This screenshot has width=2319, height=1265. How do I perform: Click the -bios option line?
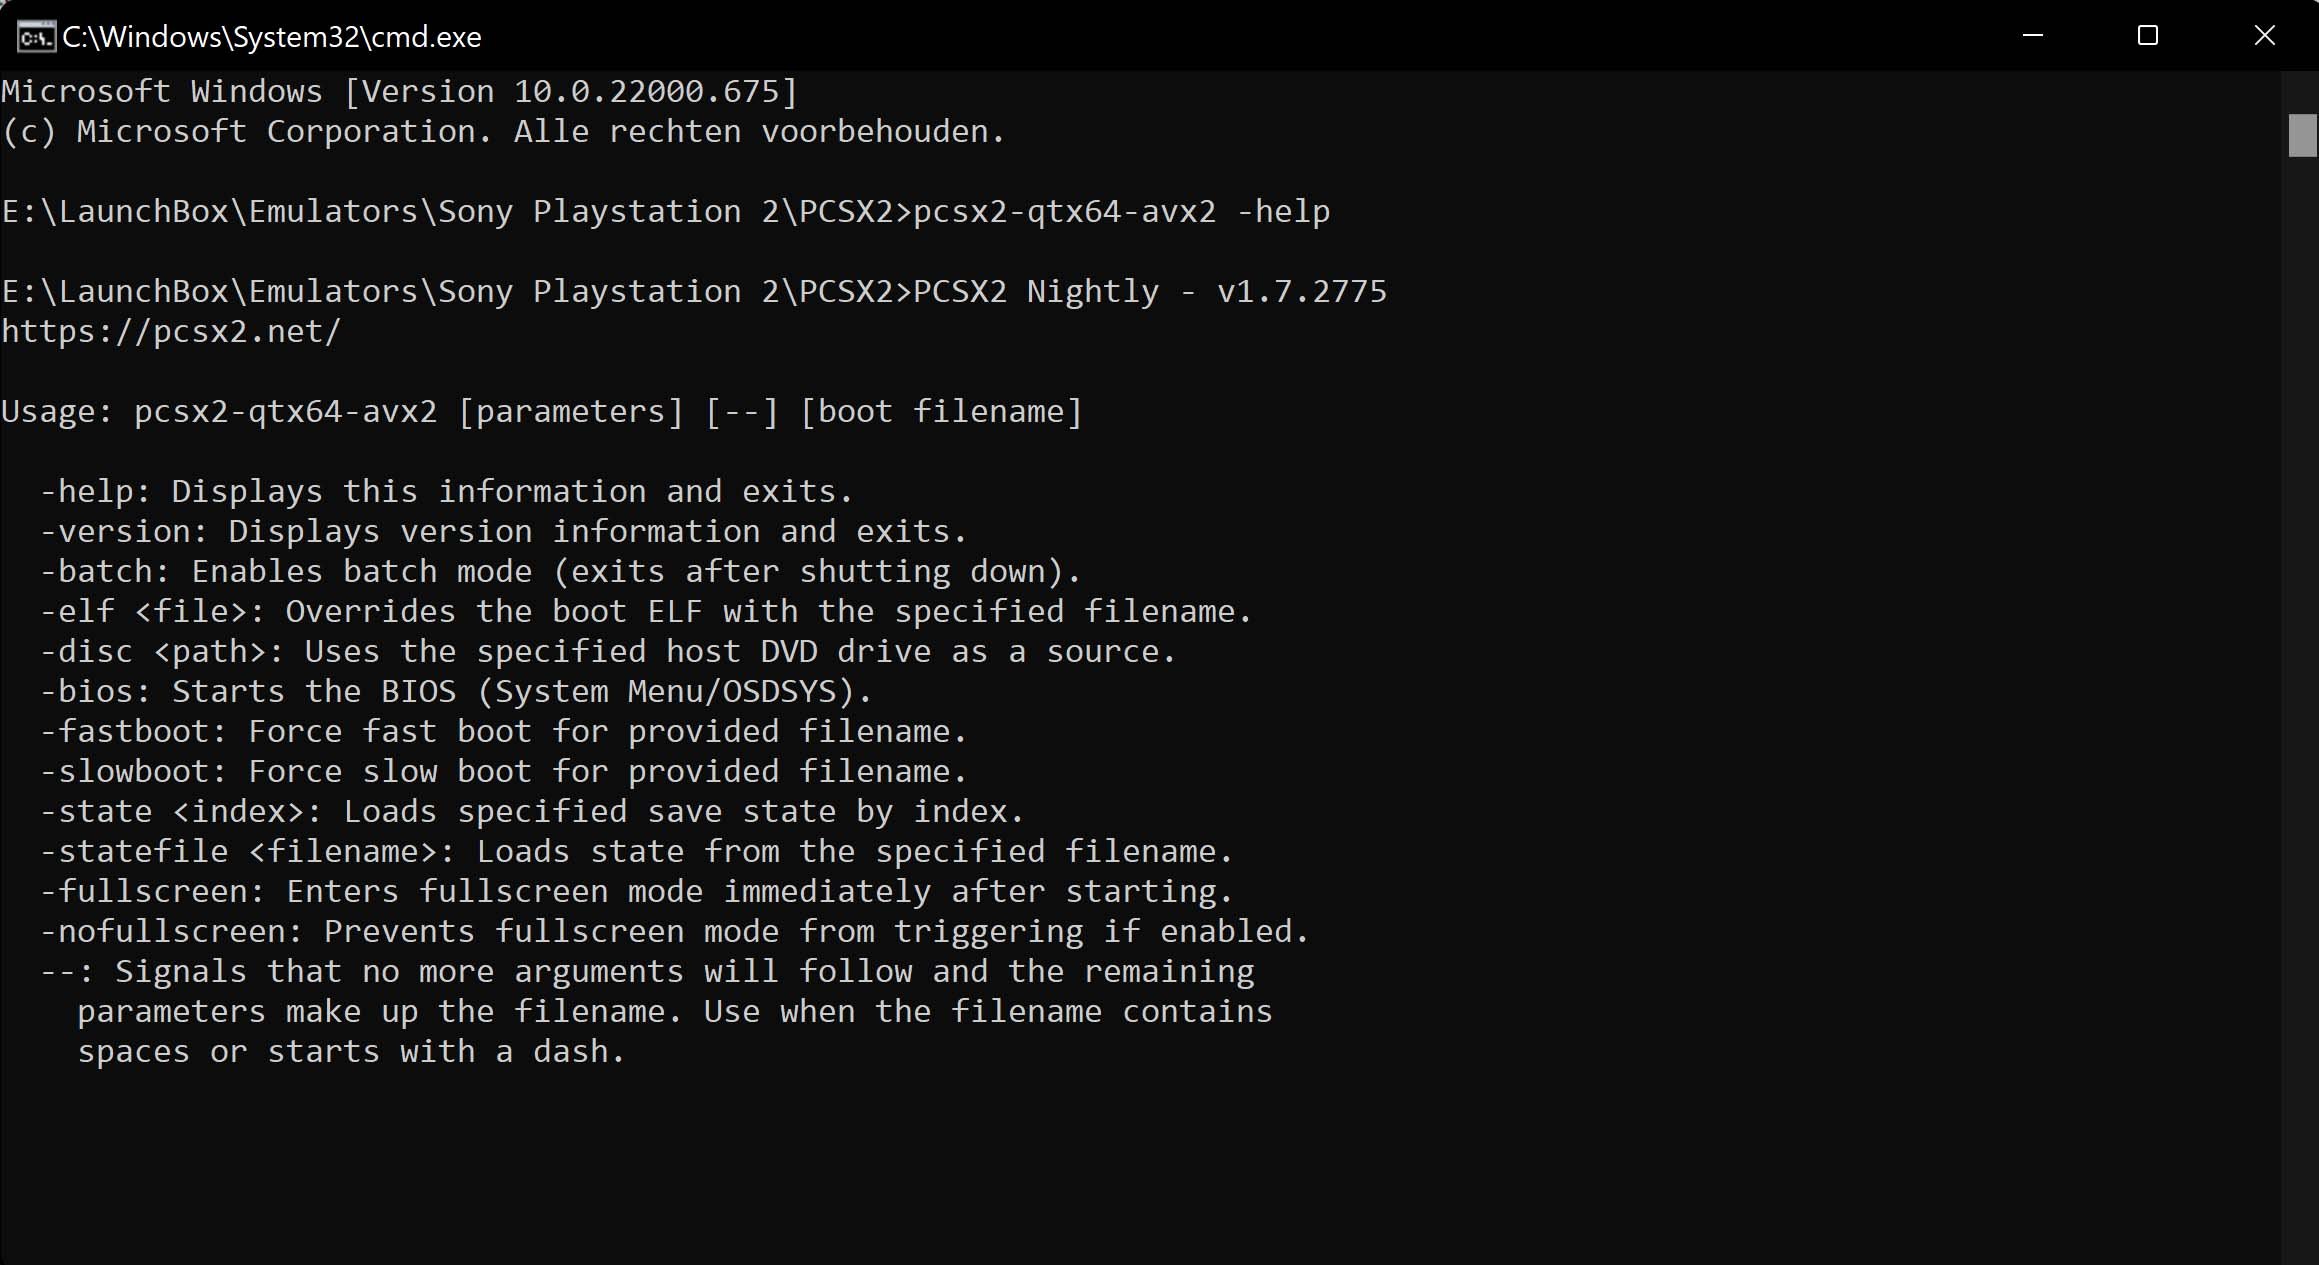point(456,691)
